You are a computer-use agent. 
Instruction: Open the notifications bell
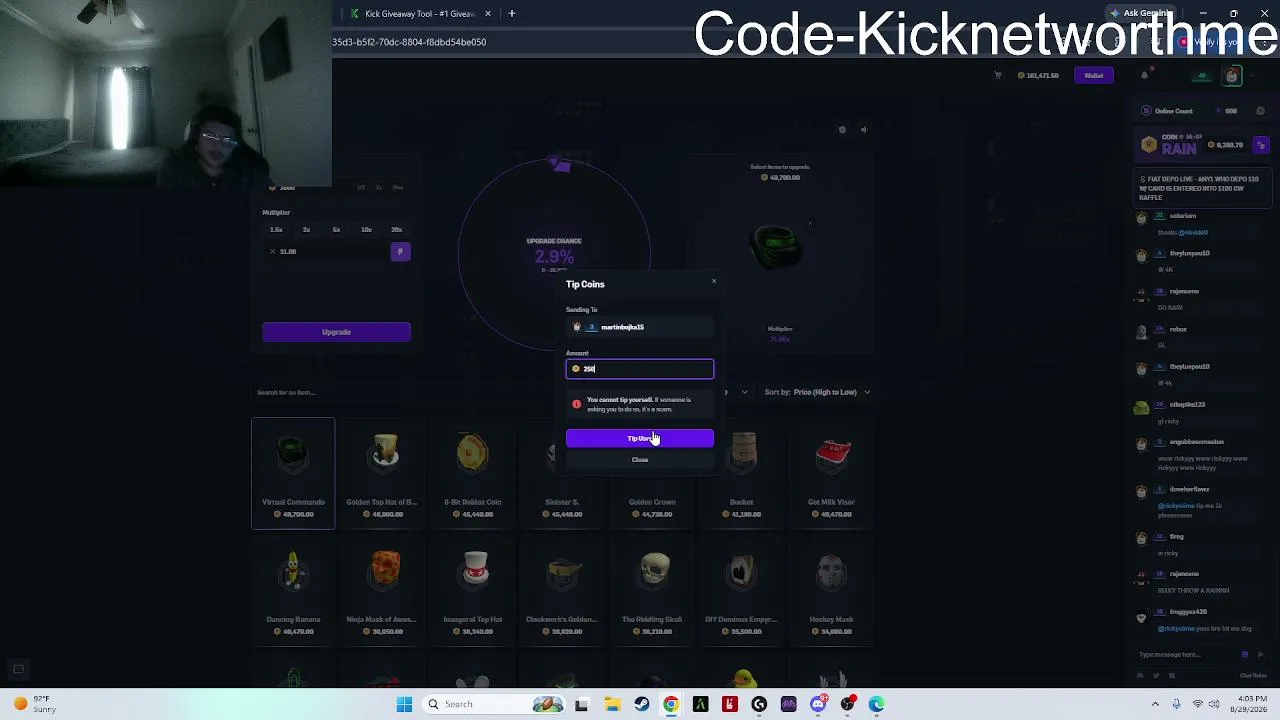click(x=1144, y=76)
